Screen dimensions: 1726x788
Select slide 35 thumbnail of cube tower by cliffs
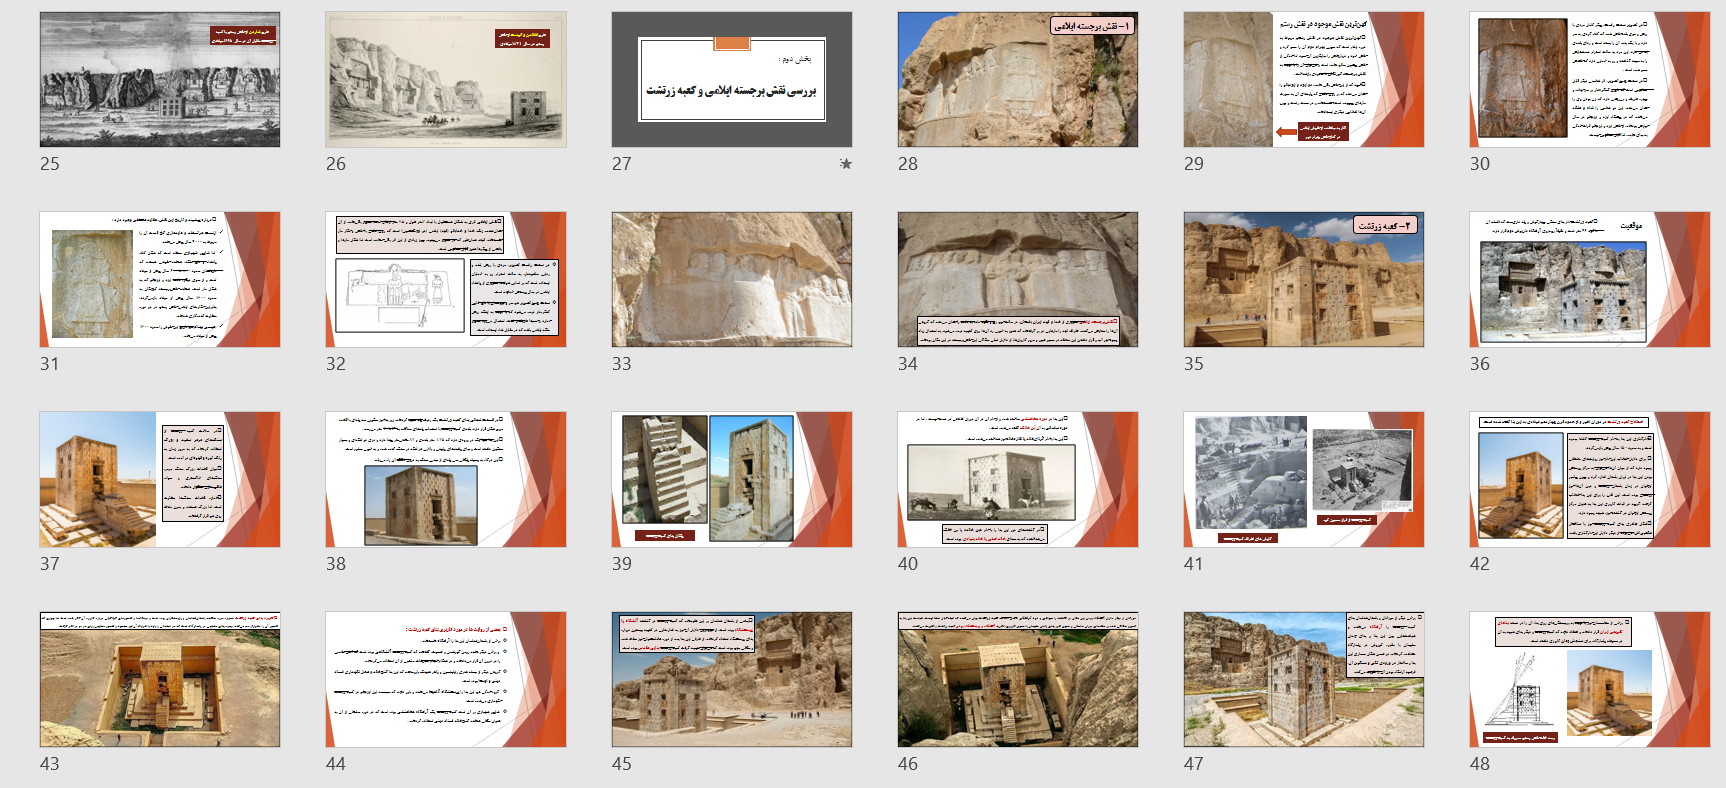point(1304,280)
